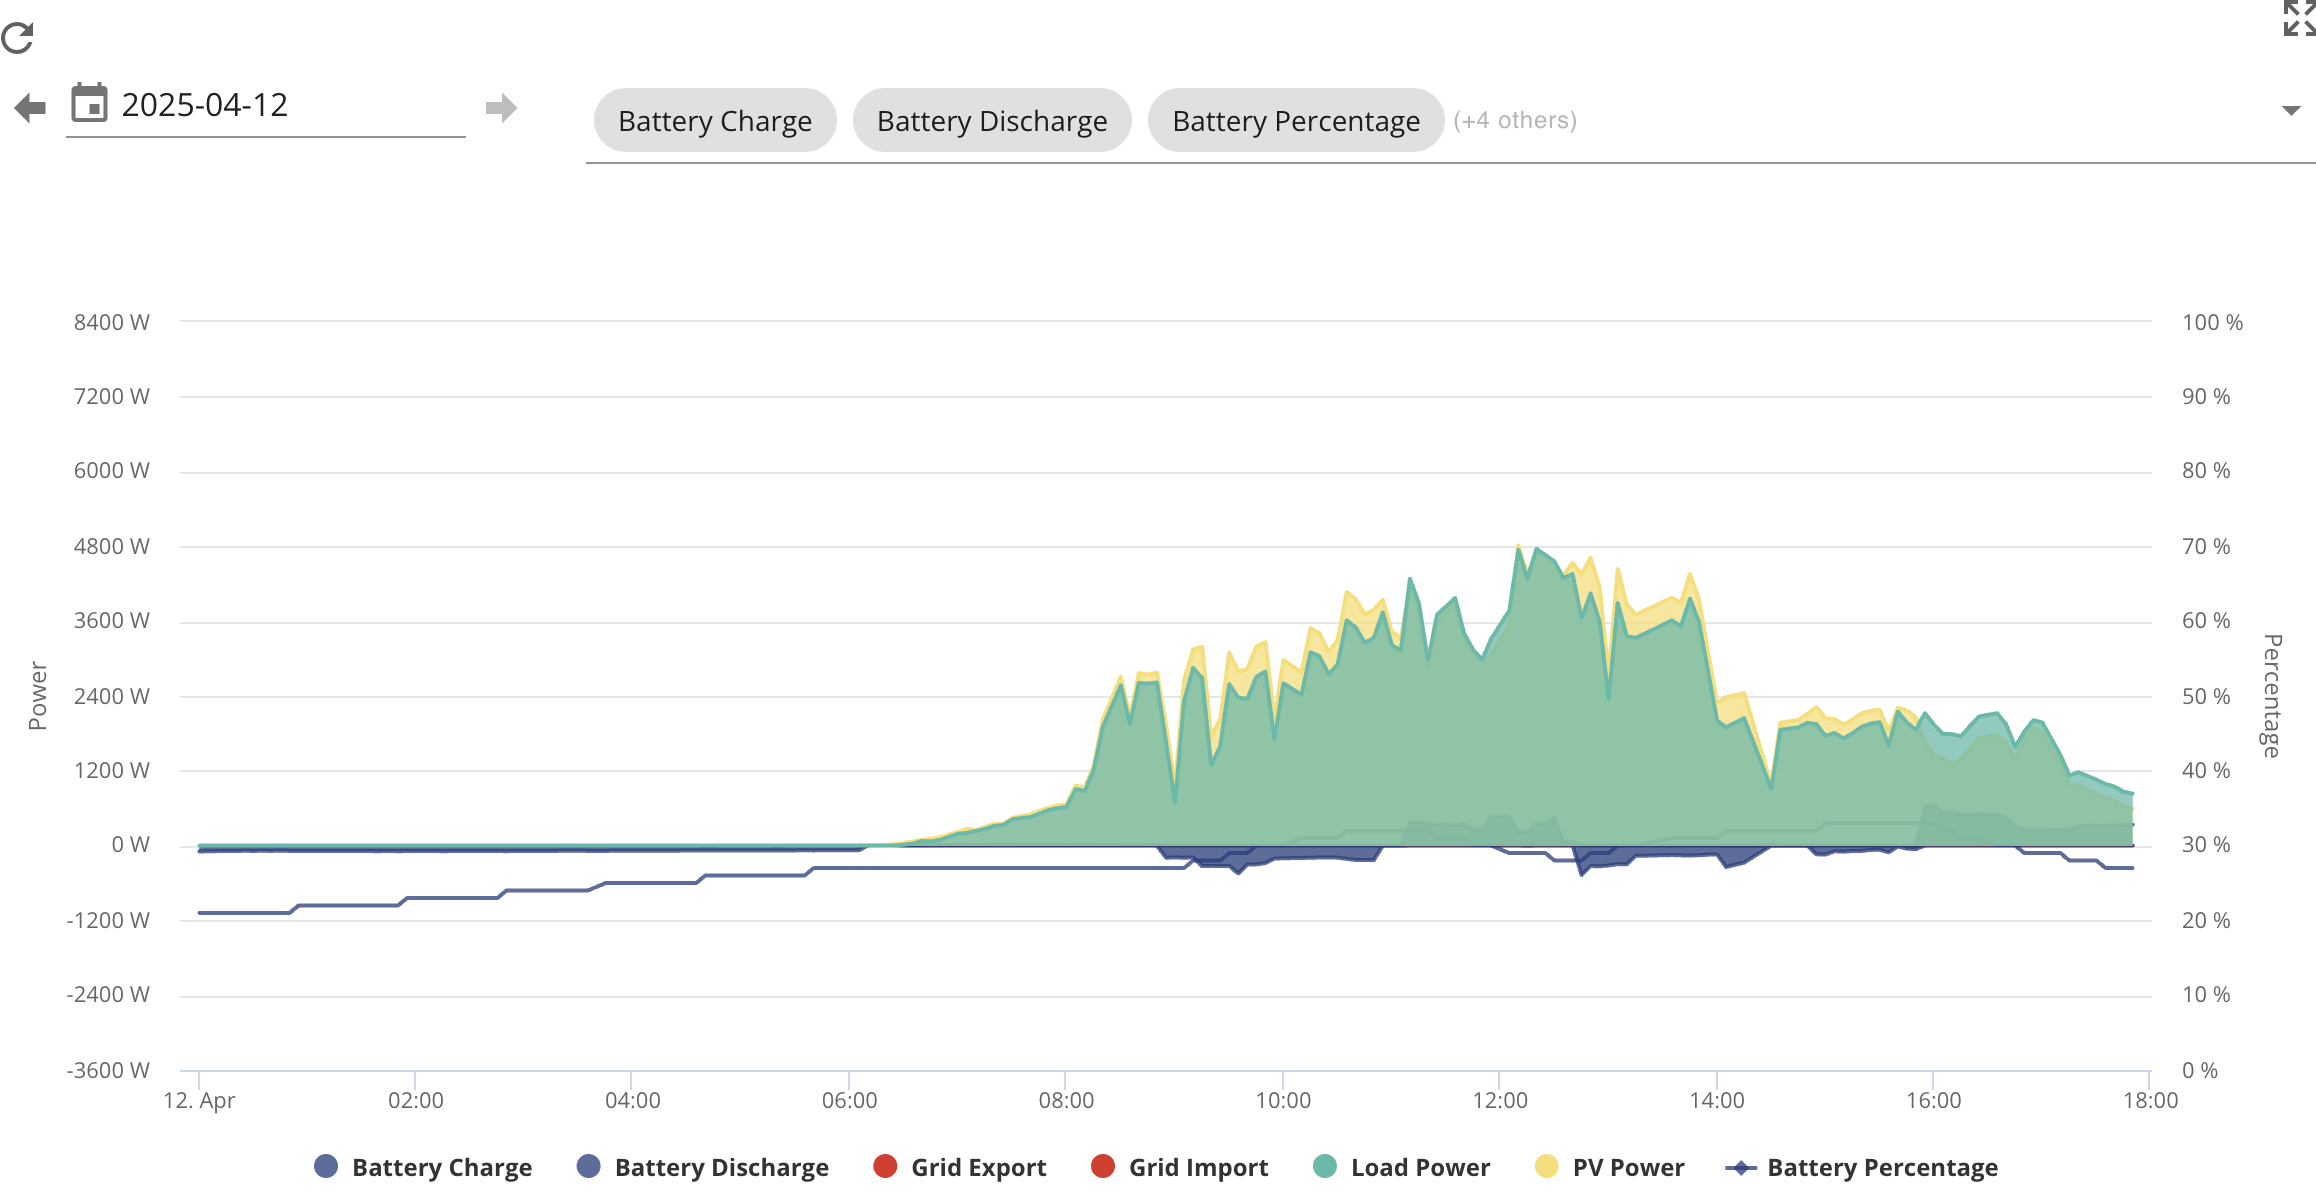The height and width of the screenshot is (1194, 2316).
Task: Click the 8400 W y-axis label
Action: click(111, 322)
